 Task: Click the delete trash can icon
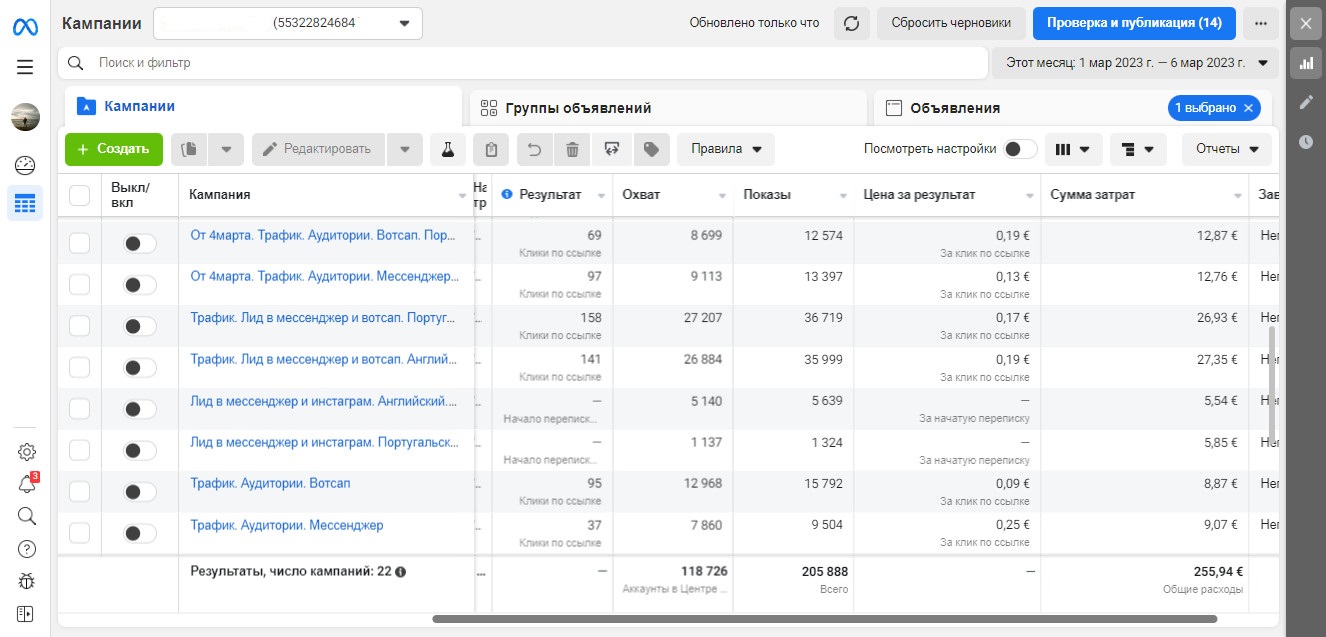tap(572, 150)
